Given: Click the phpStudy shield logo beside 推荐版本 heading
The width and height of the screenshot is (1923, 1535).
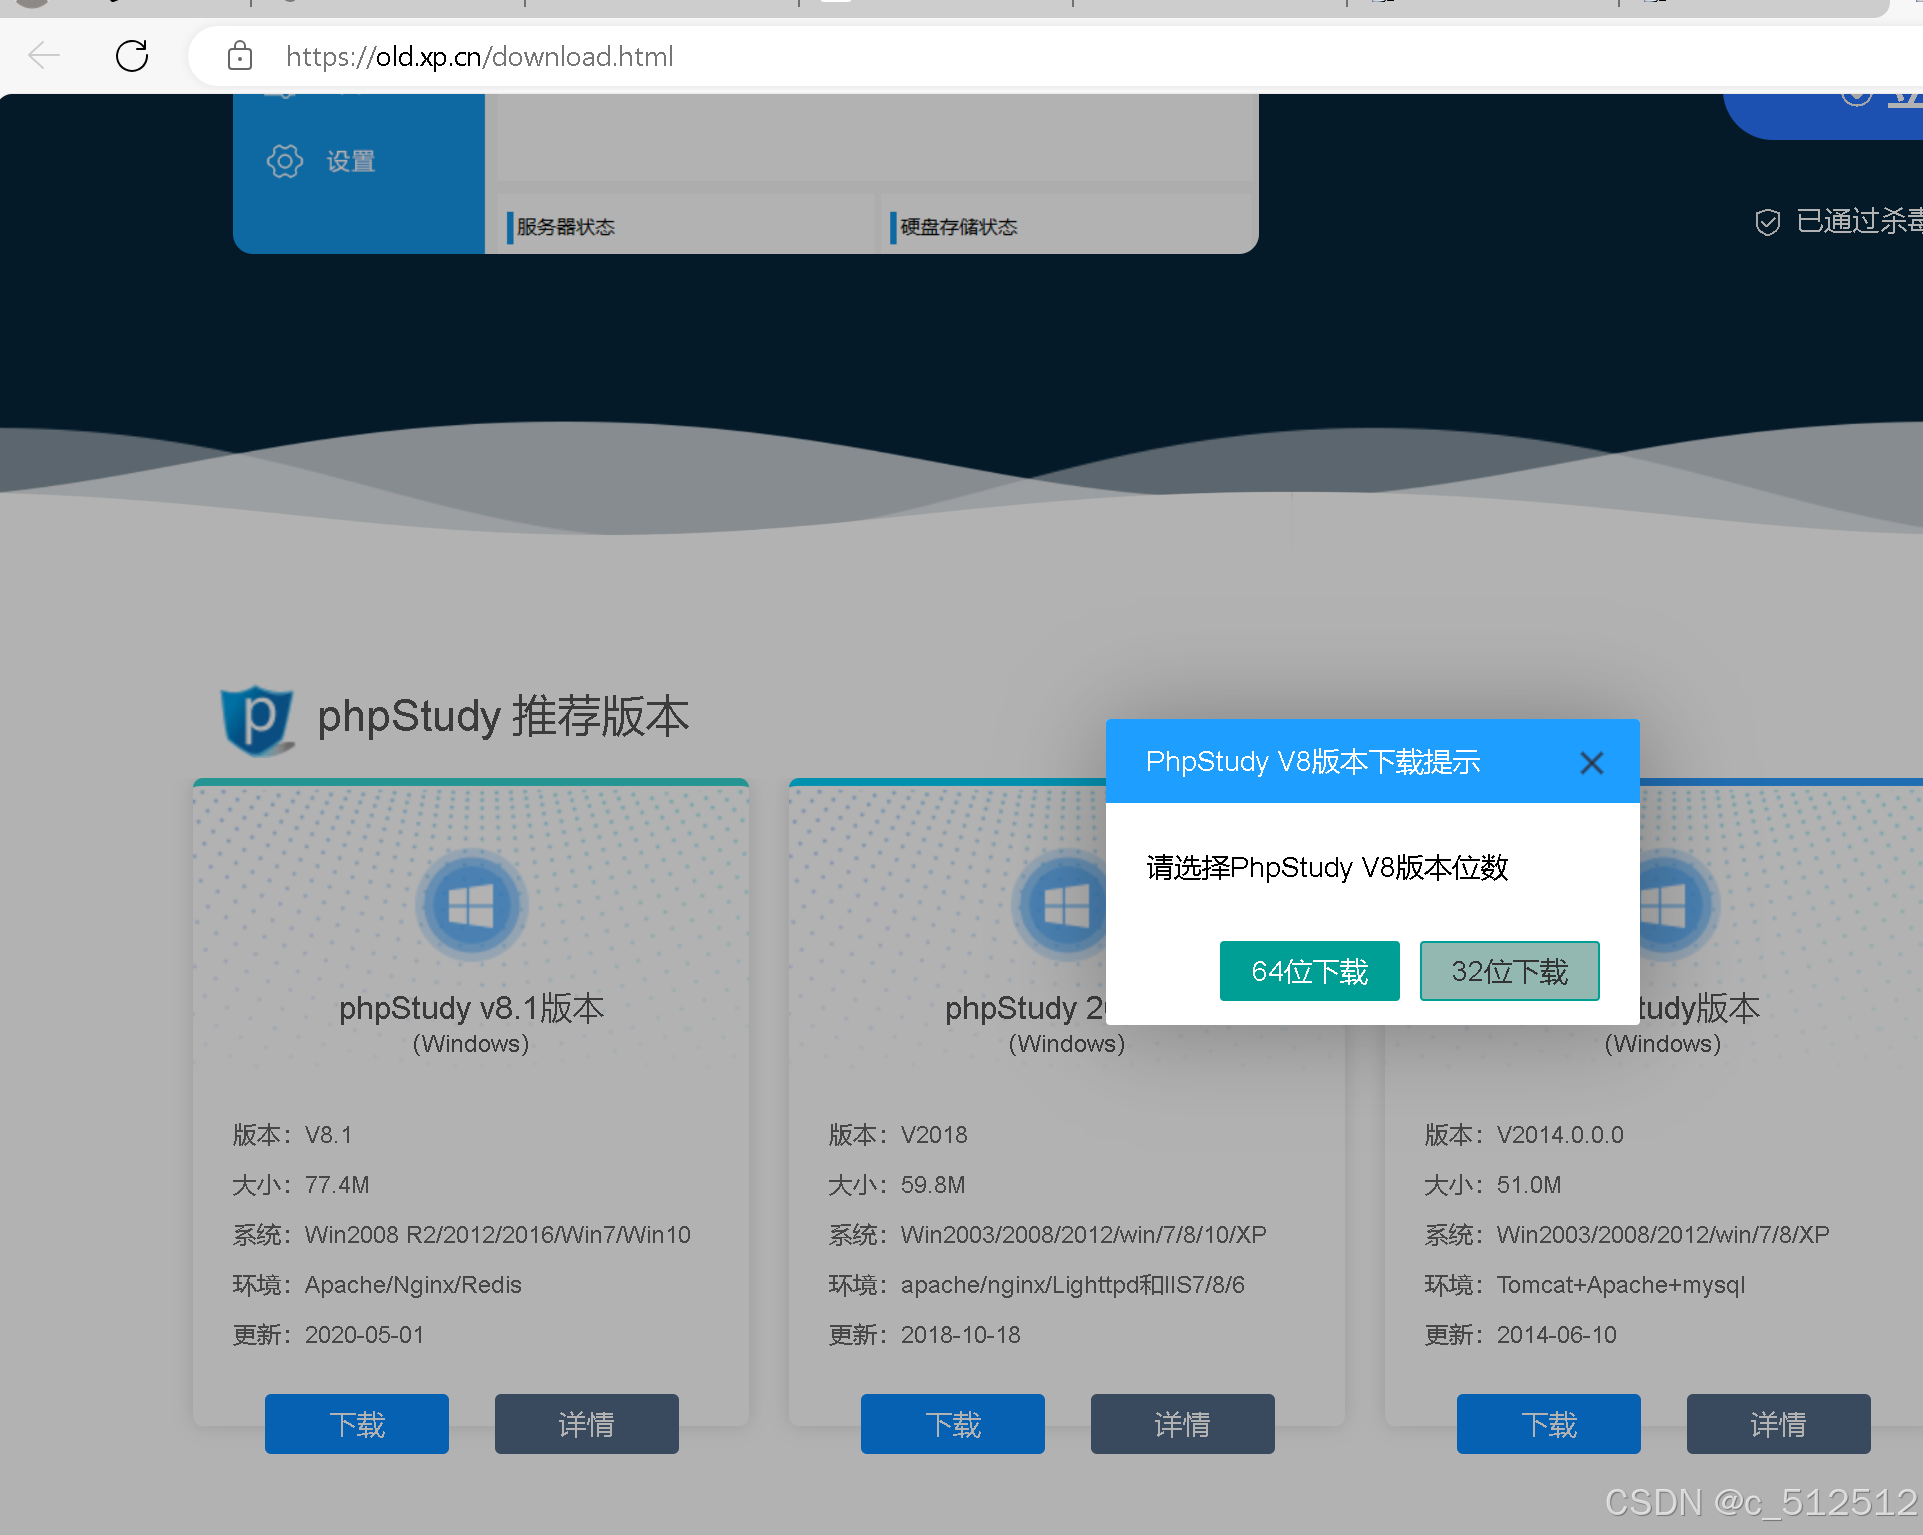Looking at the screenshot, I should coord(257,718).
